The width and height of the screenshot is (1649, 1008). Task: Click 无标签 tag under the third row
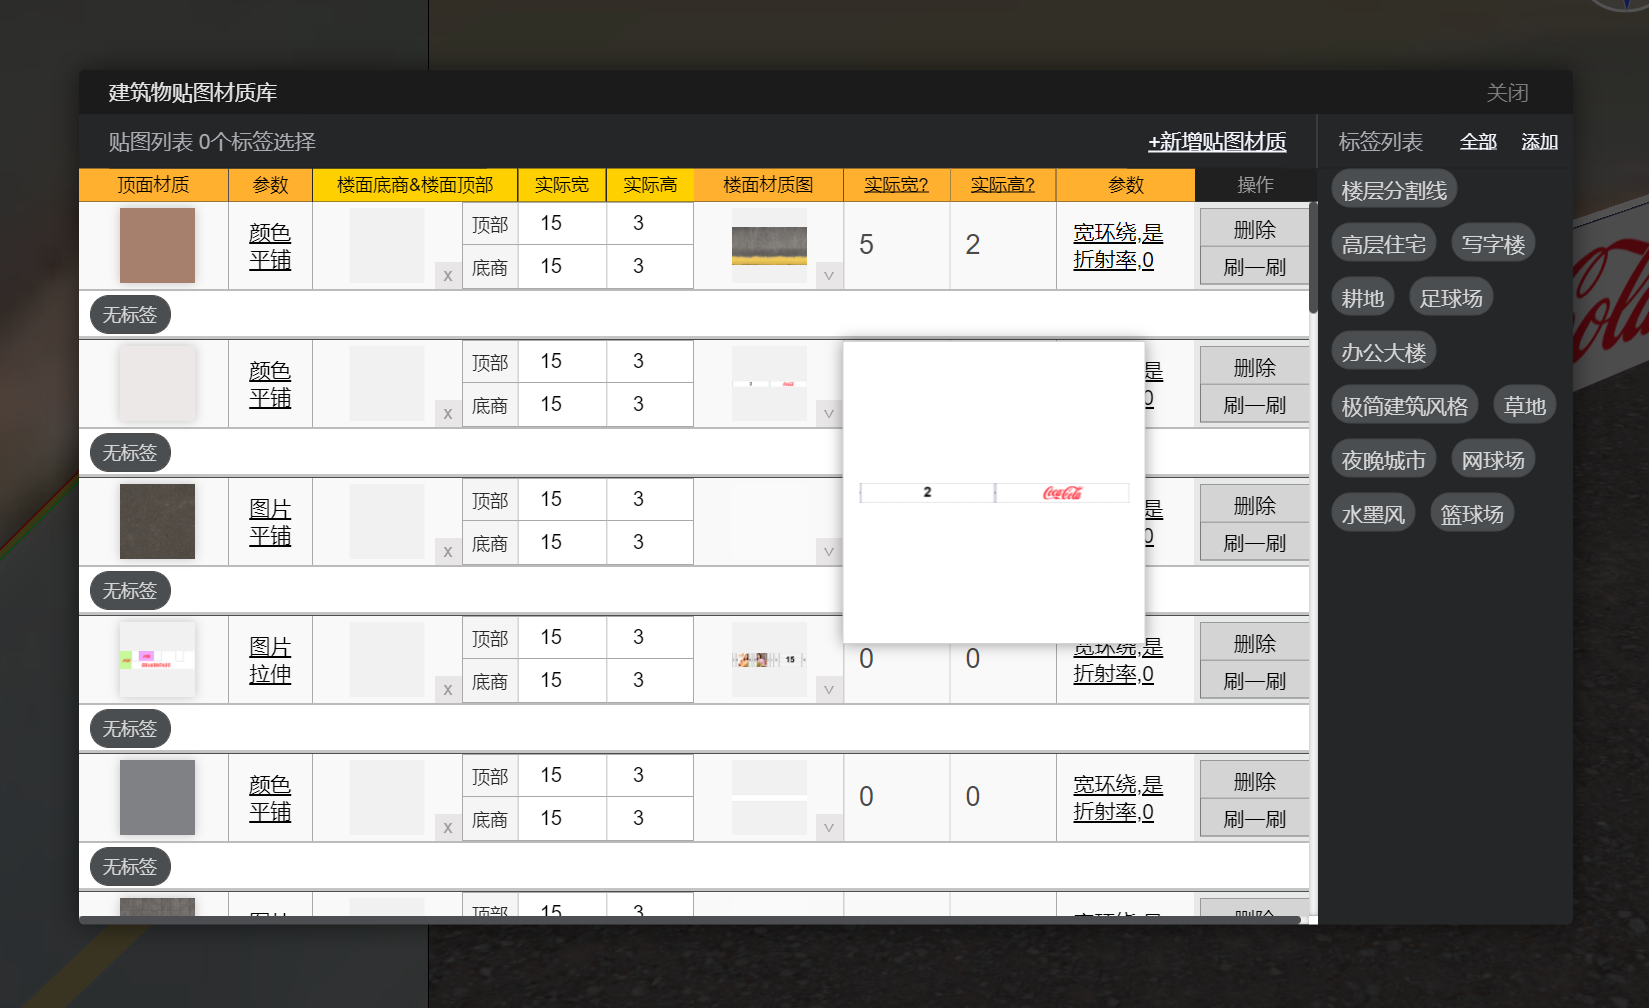click(x=130, y=590)
